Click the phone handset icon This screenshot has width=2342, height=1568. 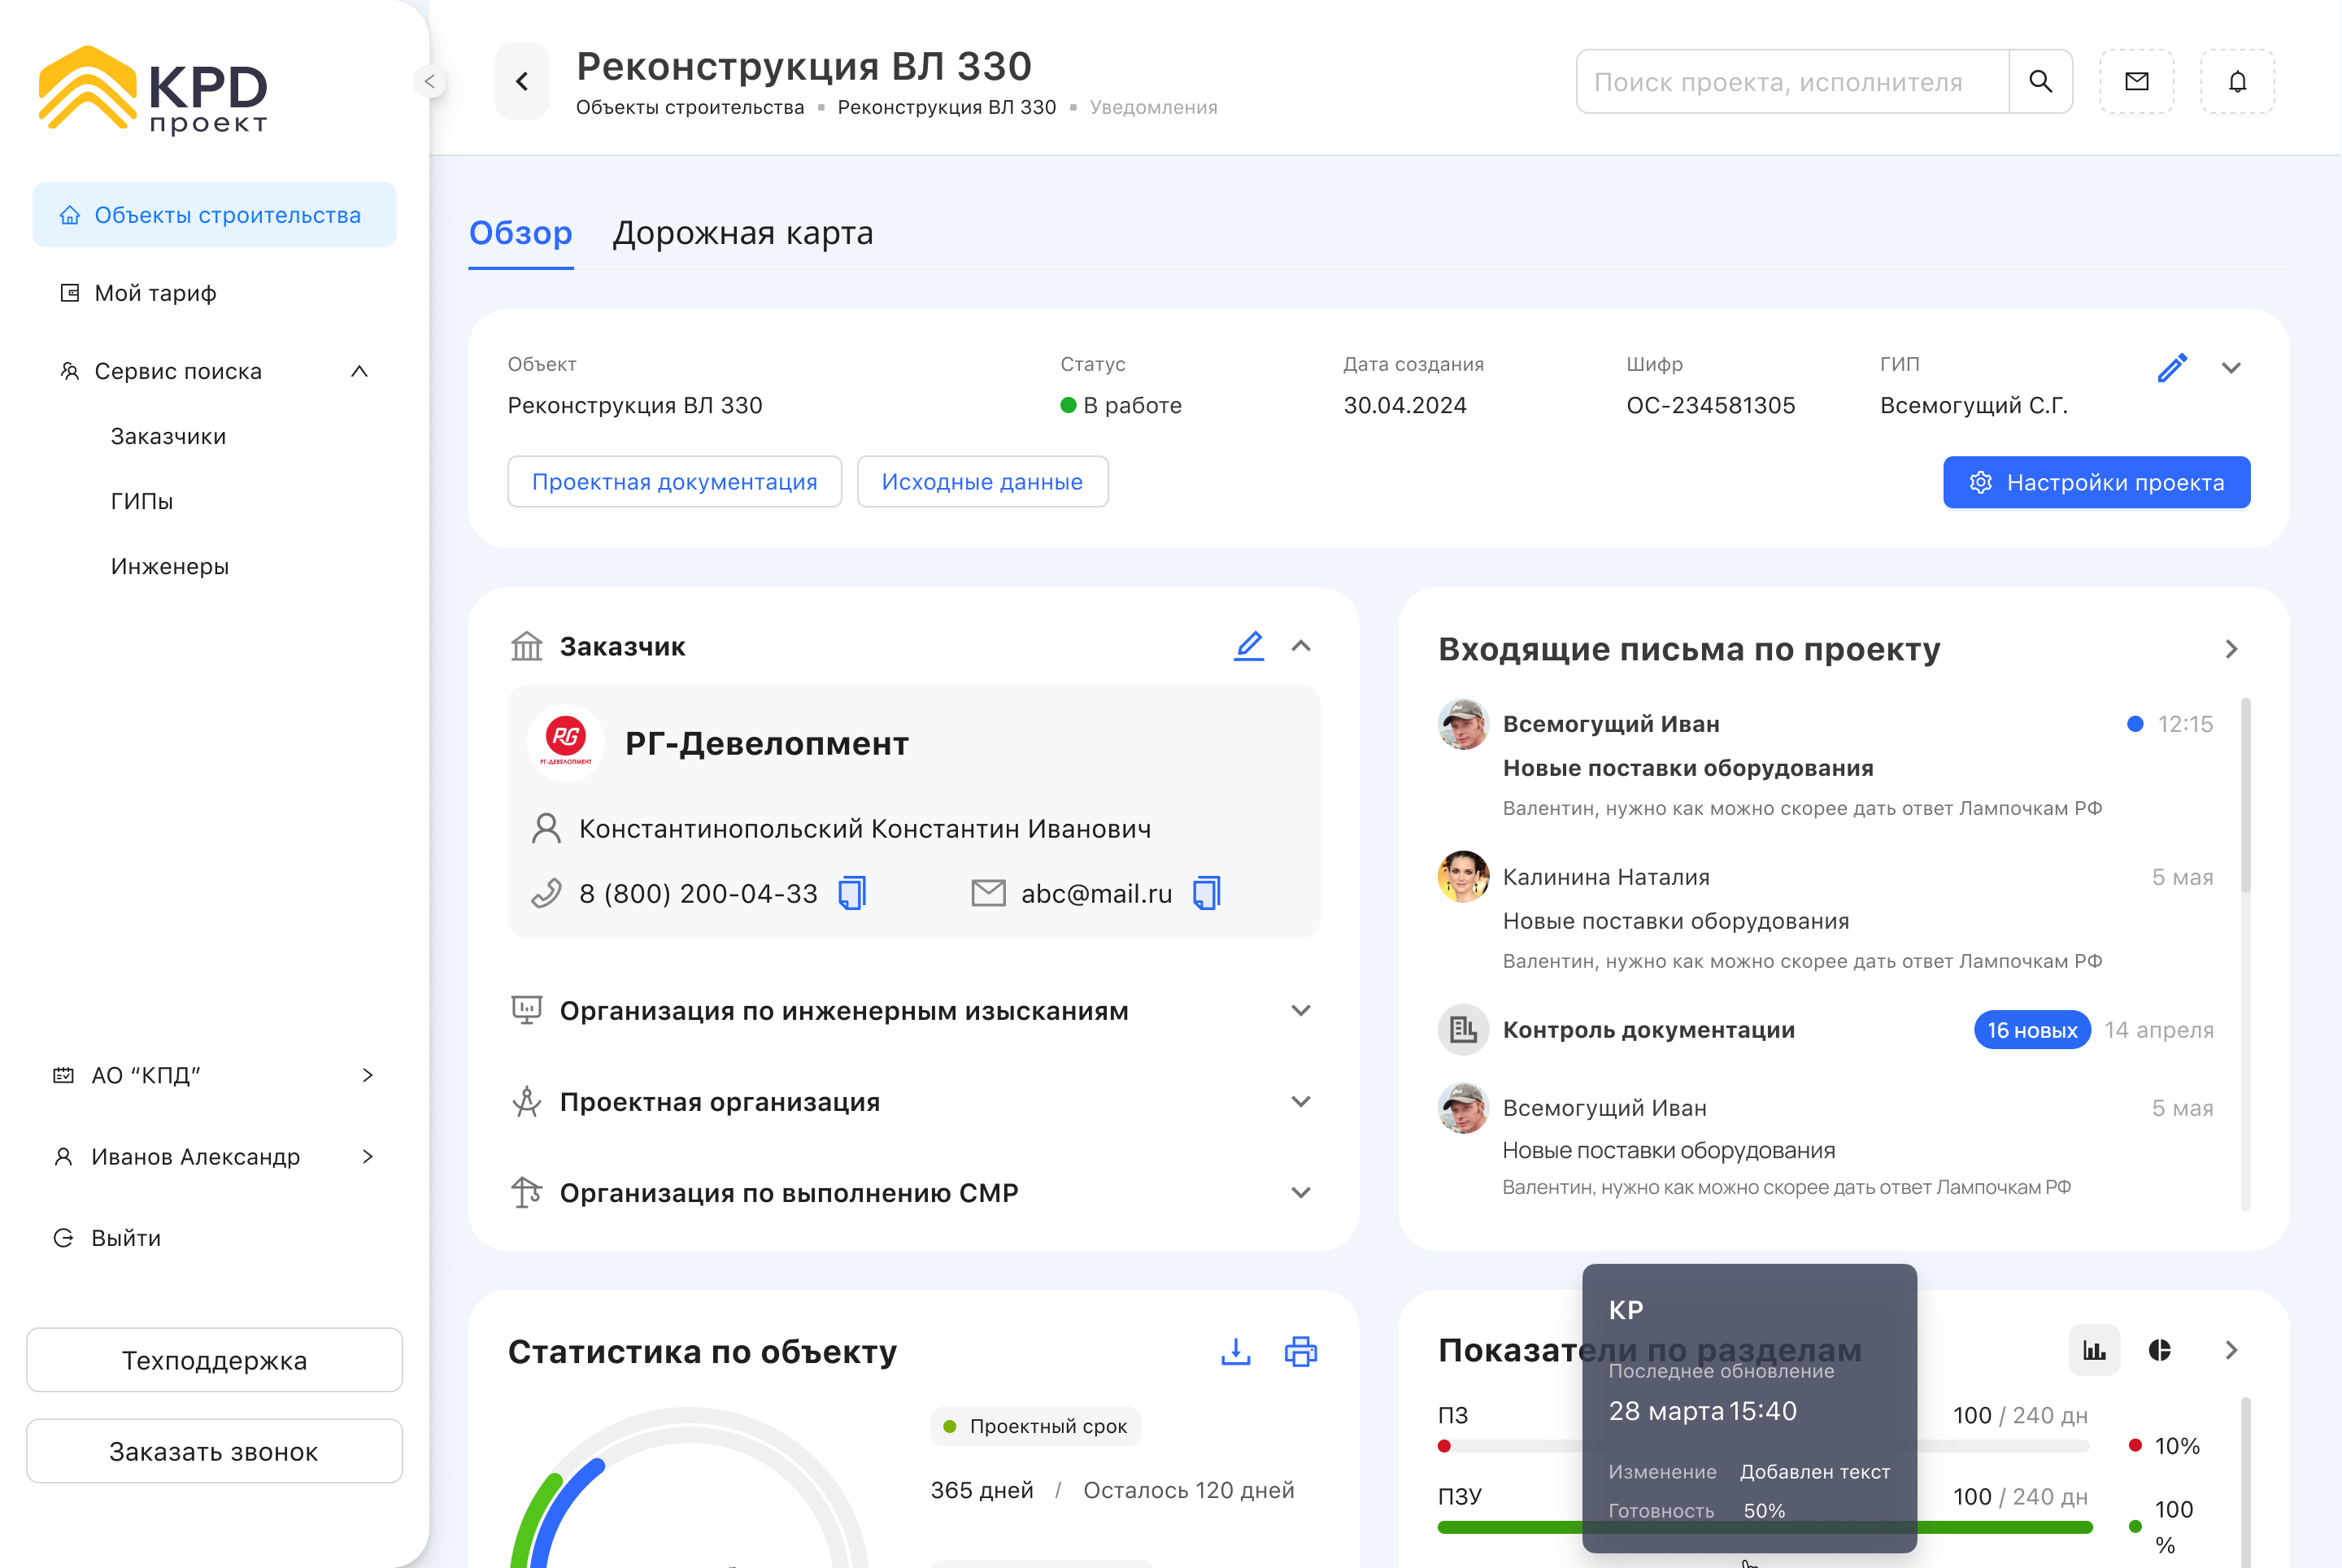point(546,893)
